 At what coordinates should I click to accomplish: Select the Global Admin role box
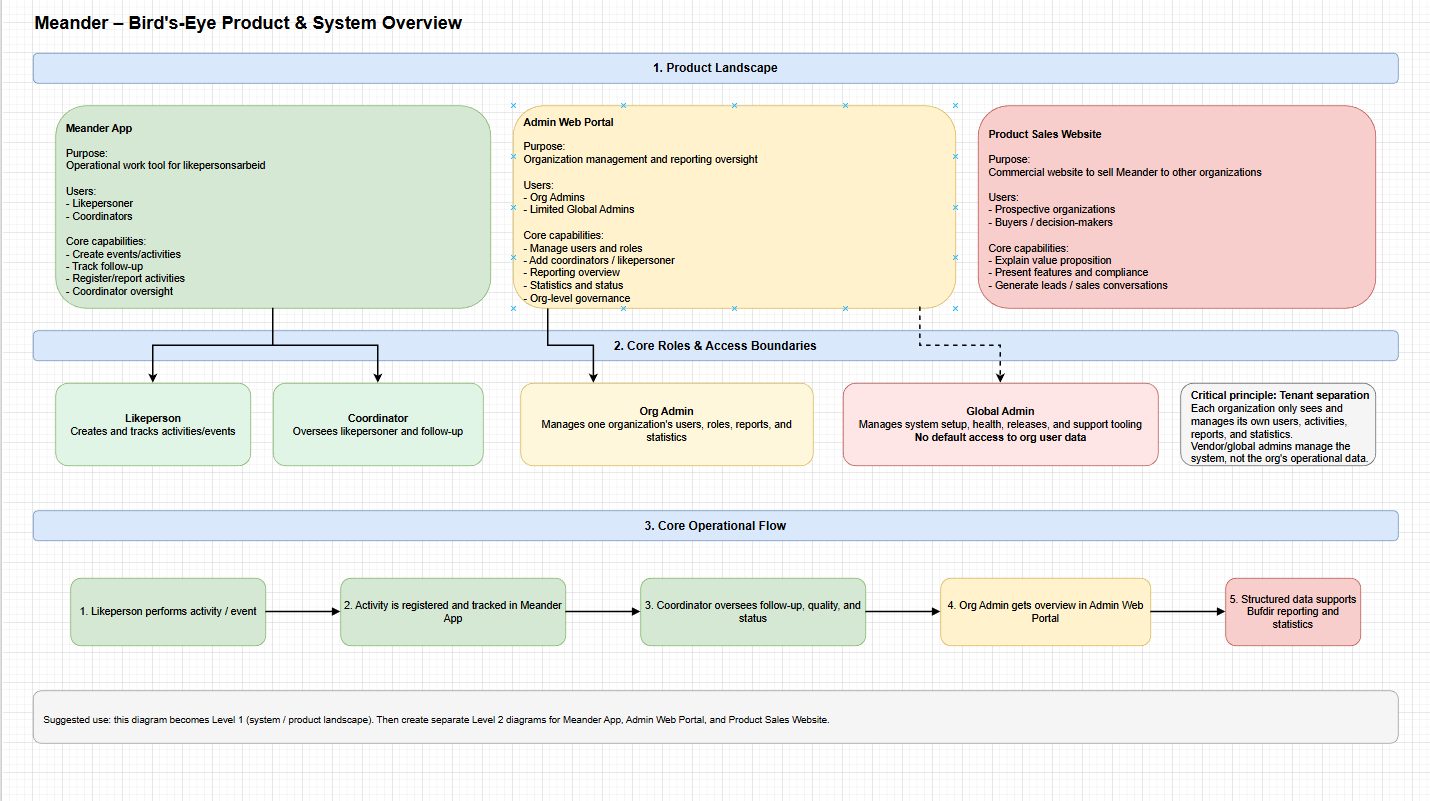tap(1000, 424)
